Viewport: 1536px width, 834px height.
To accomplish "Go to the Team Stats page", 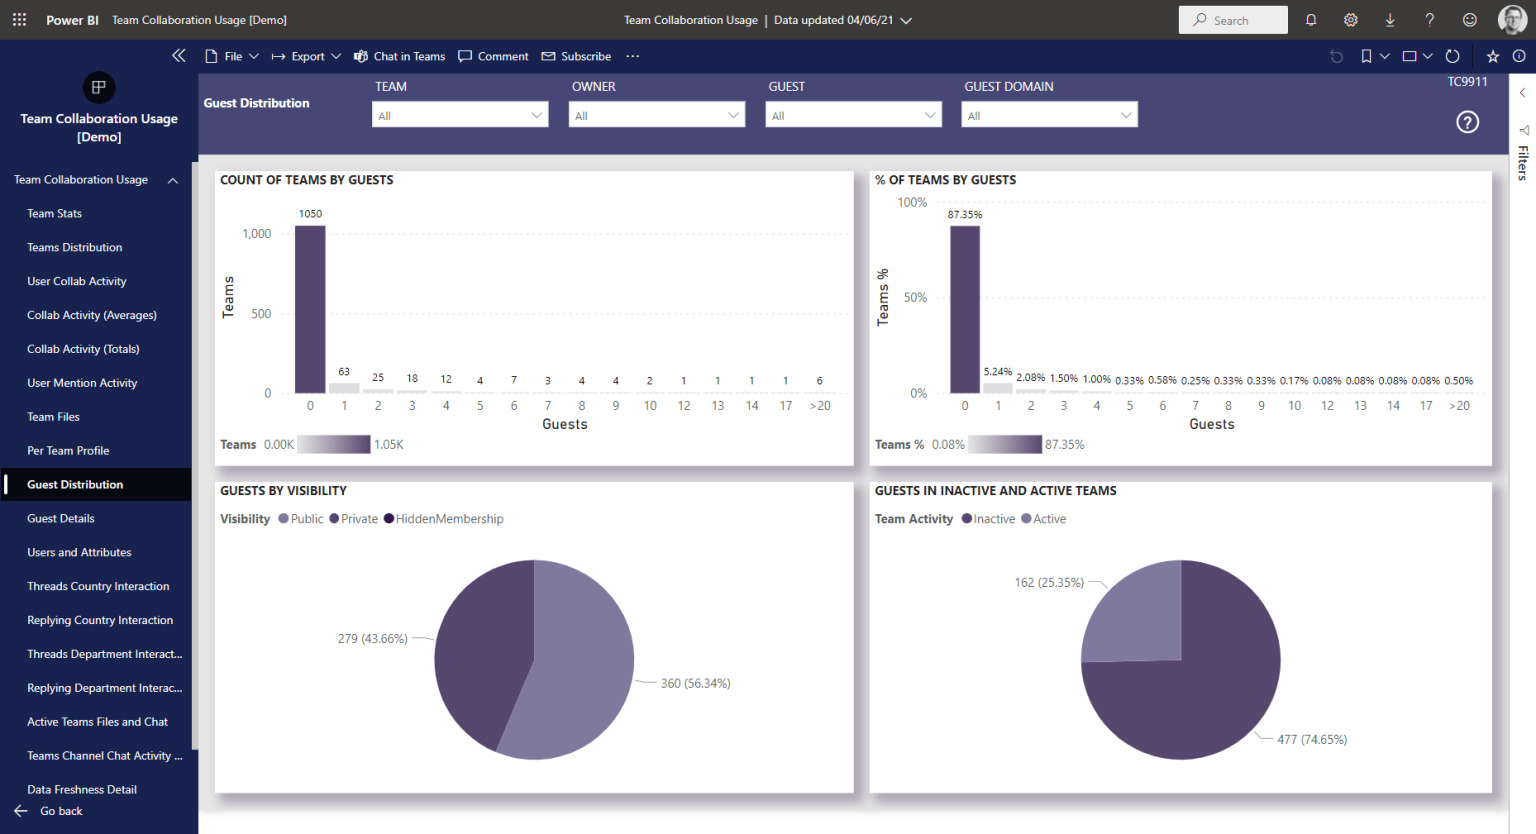I will tap(55, 214).
